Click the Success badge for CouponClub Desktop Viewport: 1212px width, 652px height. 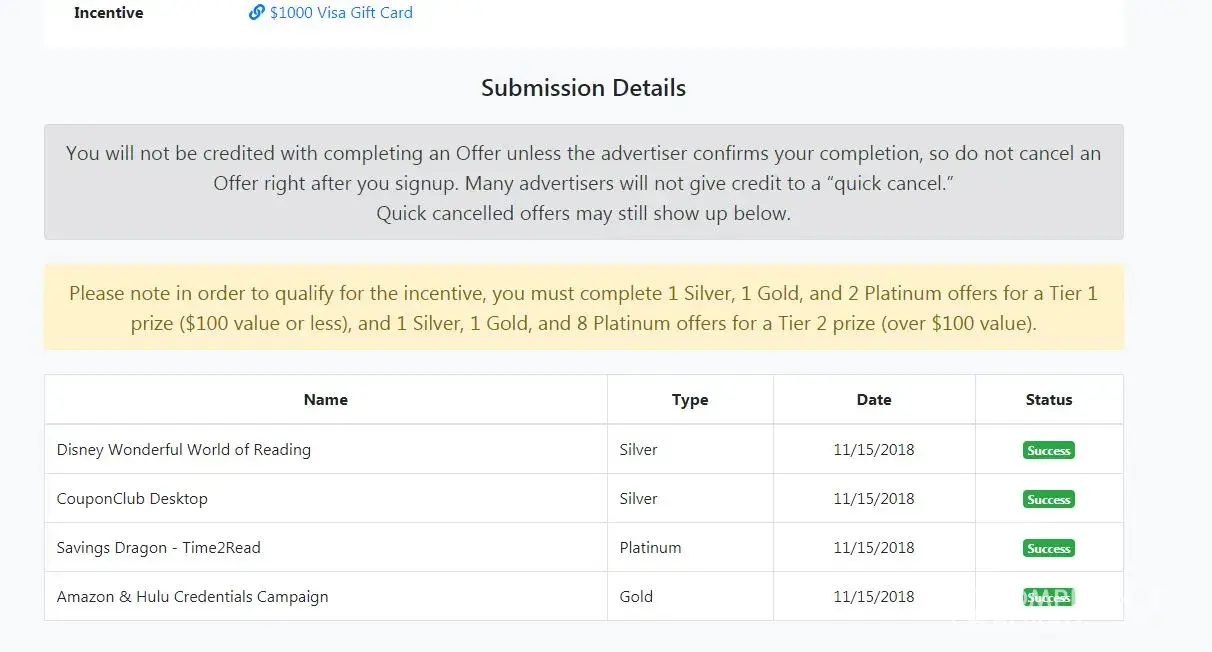pos(1049,500)
